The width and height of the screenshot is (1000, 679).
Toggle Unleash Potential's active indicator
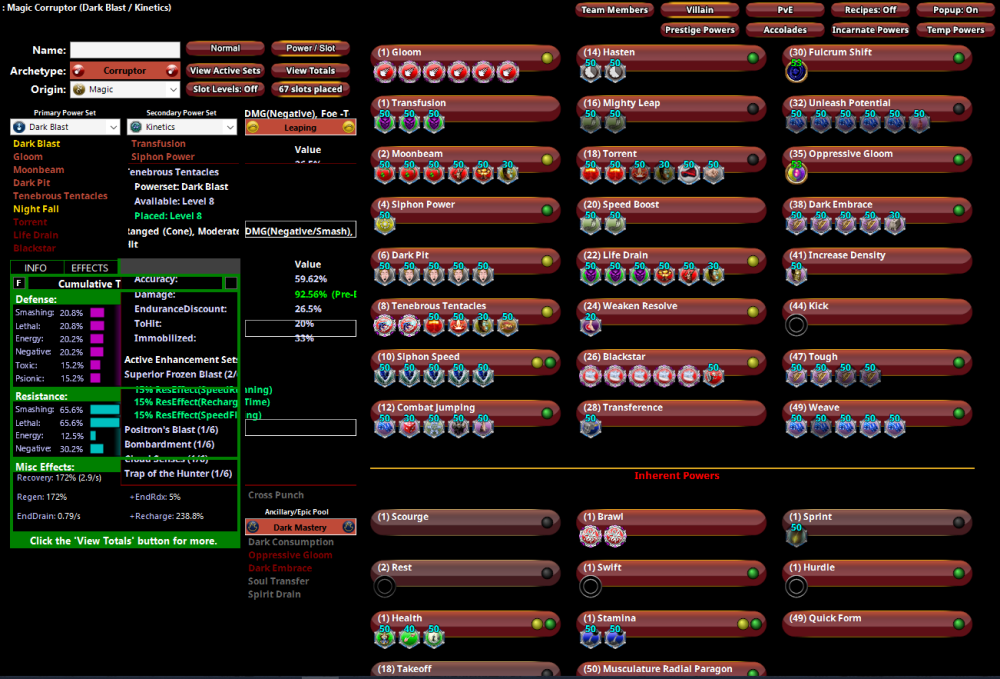coord(959,109)
